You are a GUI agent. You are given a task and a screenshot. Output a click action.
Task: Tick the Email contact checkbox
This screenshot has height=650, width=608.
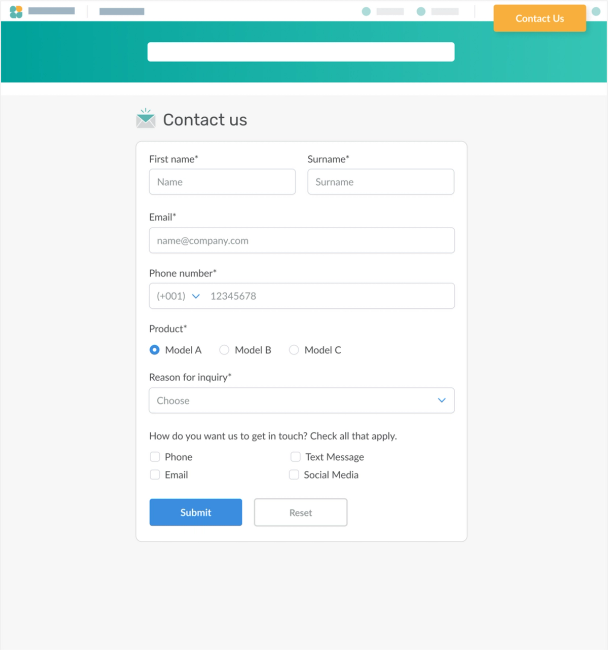pos(155,475)
